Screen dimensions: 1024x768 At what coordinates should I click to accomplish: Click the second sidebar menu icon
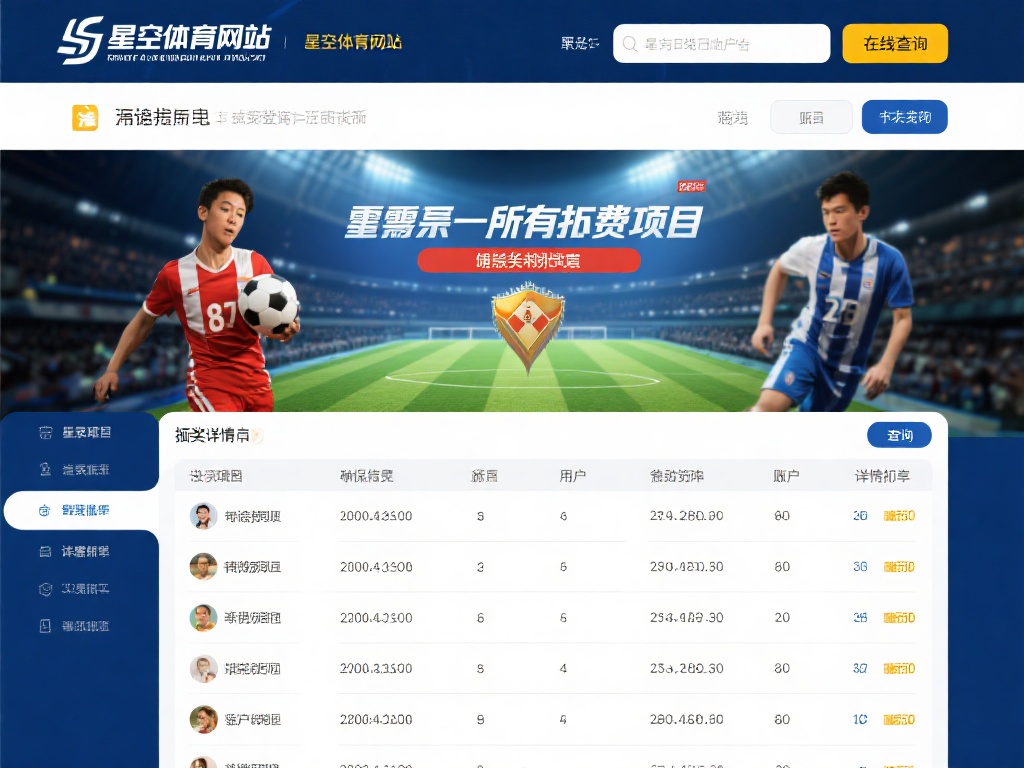coord(45,469)
